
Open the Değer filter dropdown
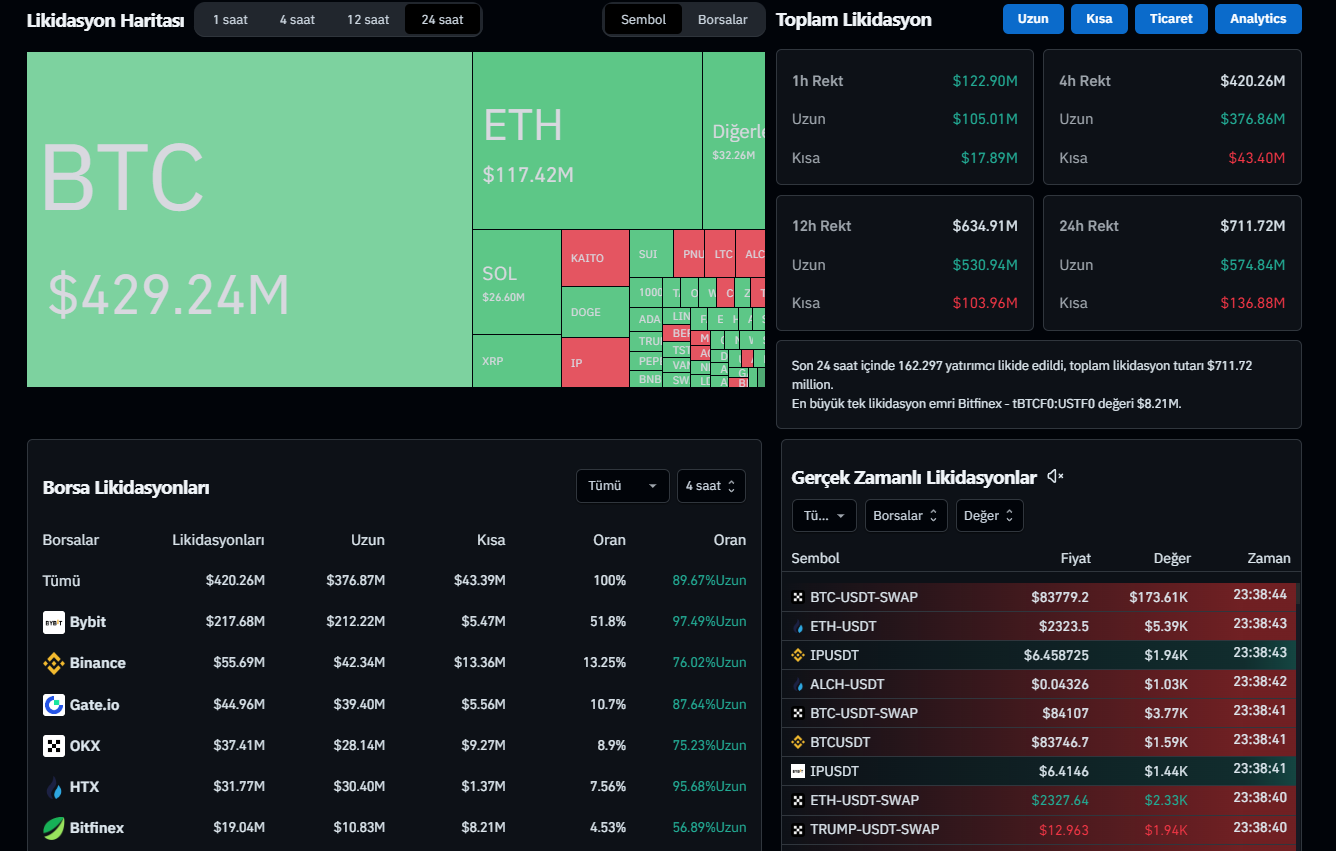pyautogui.click(x=989, y=516)
